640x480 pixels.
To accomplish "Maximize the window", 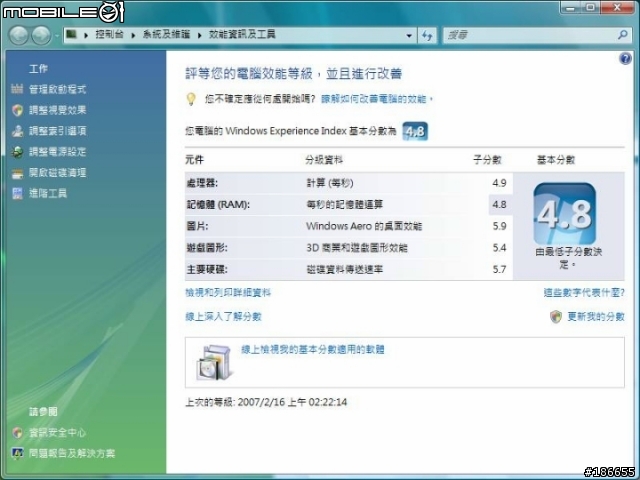I will (x=590, y=7).
